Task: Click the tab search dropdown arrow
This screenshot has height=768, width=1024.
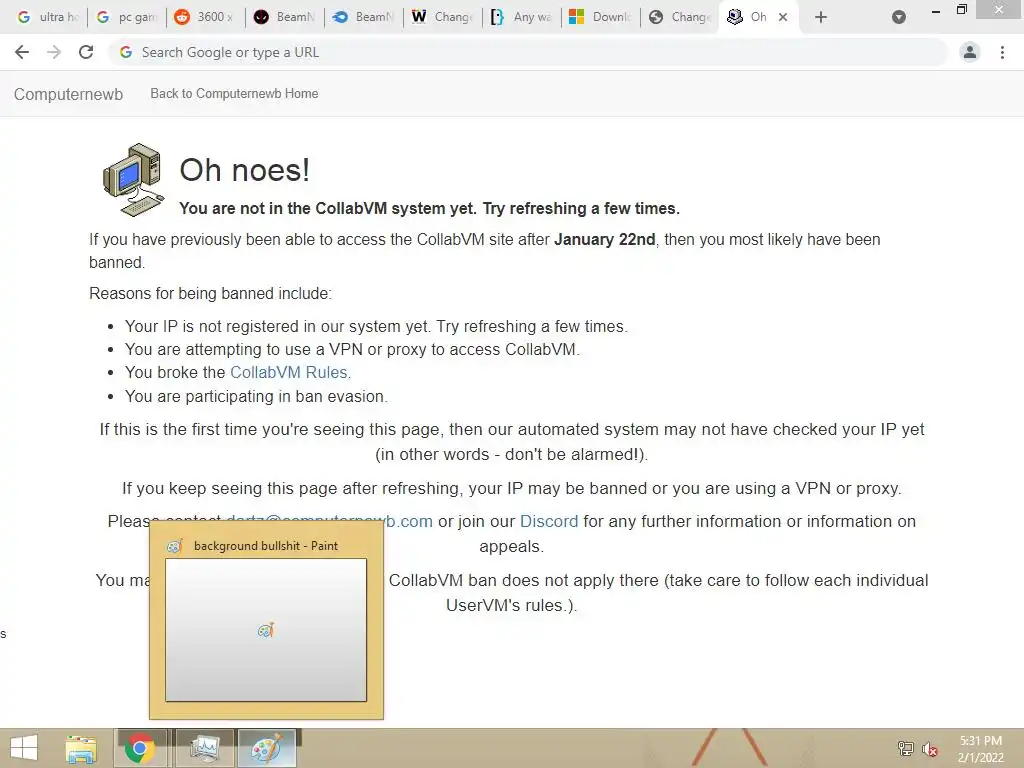Action: [x=899, y=17]
